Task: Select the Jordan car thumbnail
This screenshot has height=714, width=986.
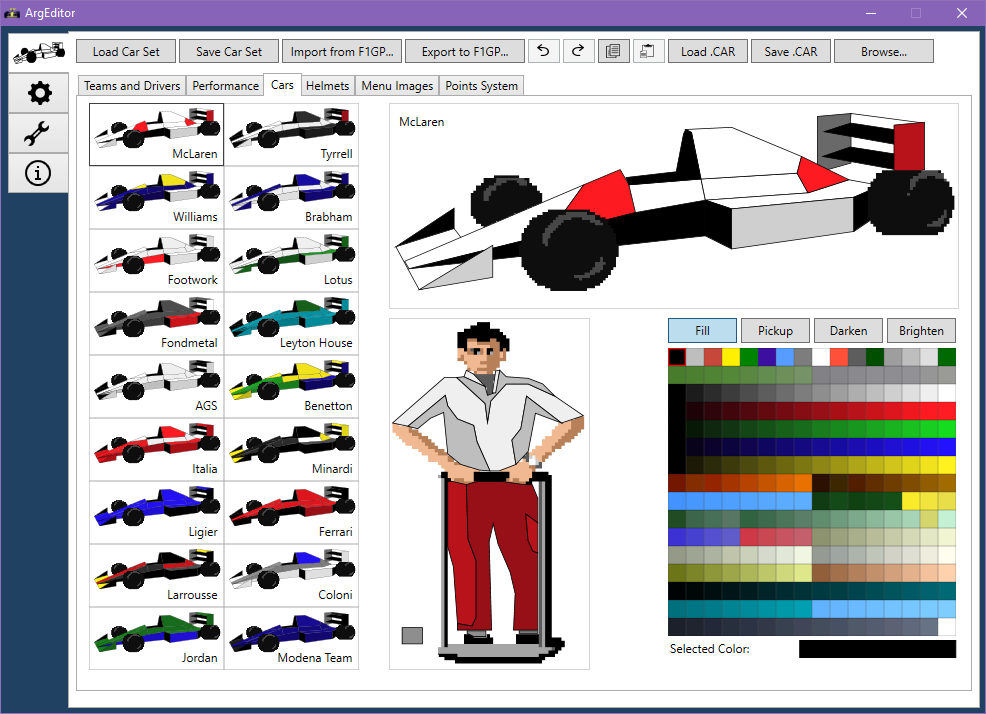Action: point(157,638)
